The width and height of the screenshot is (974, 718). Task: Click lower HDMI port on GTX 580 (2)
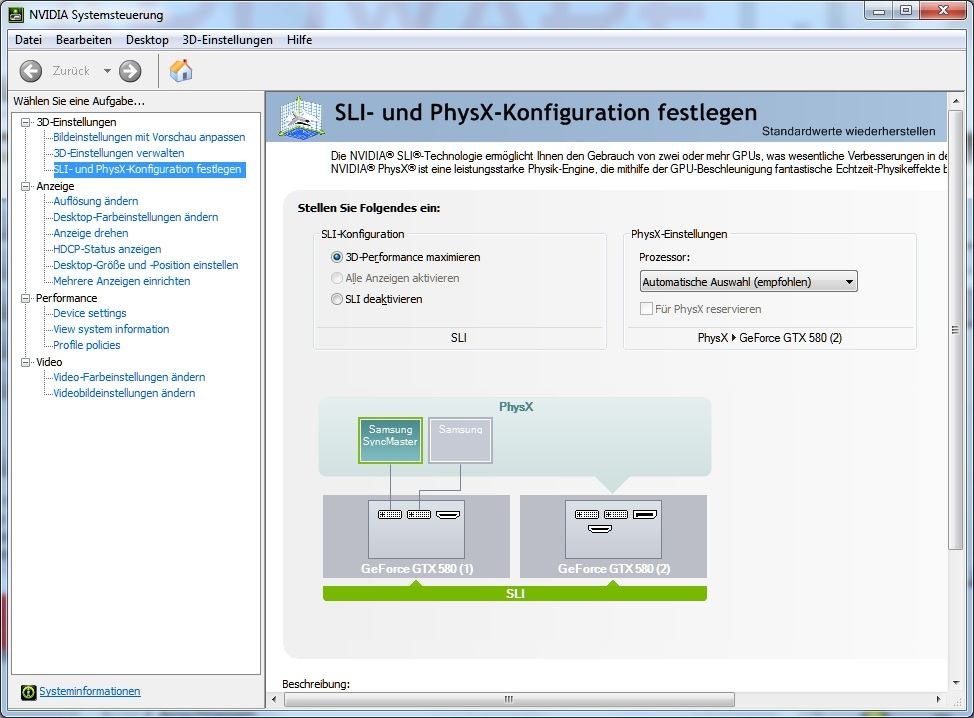(x=599, y=529)
